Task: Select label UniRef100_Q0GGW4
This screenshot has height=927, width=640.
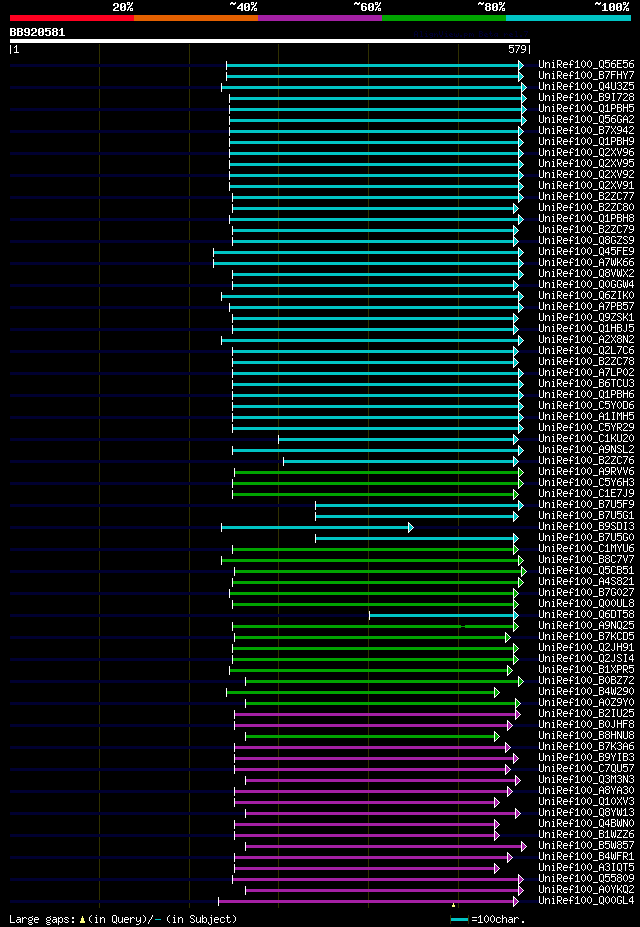Action: coord(586,284)
